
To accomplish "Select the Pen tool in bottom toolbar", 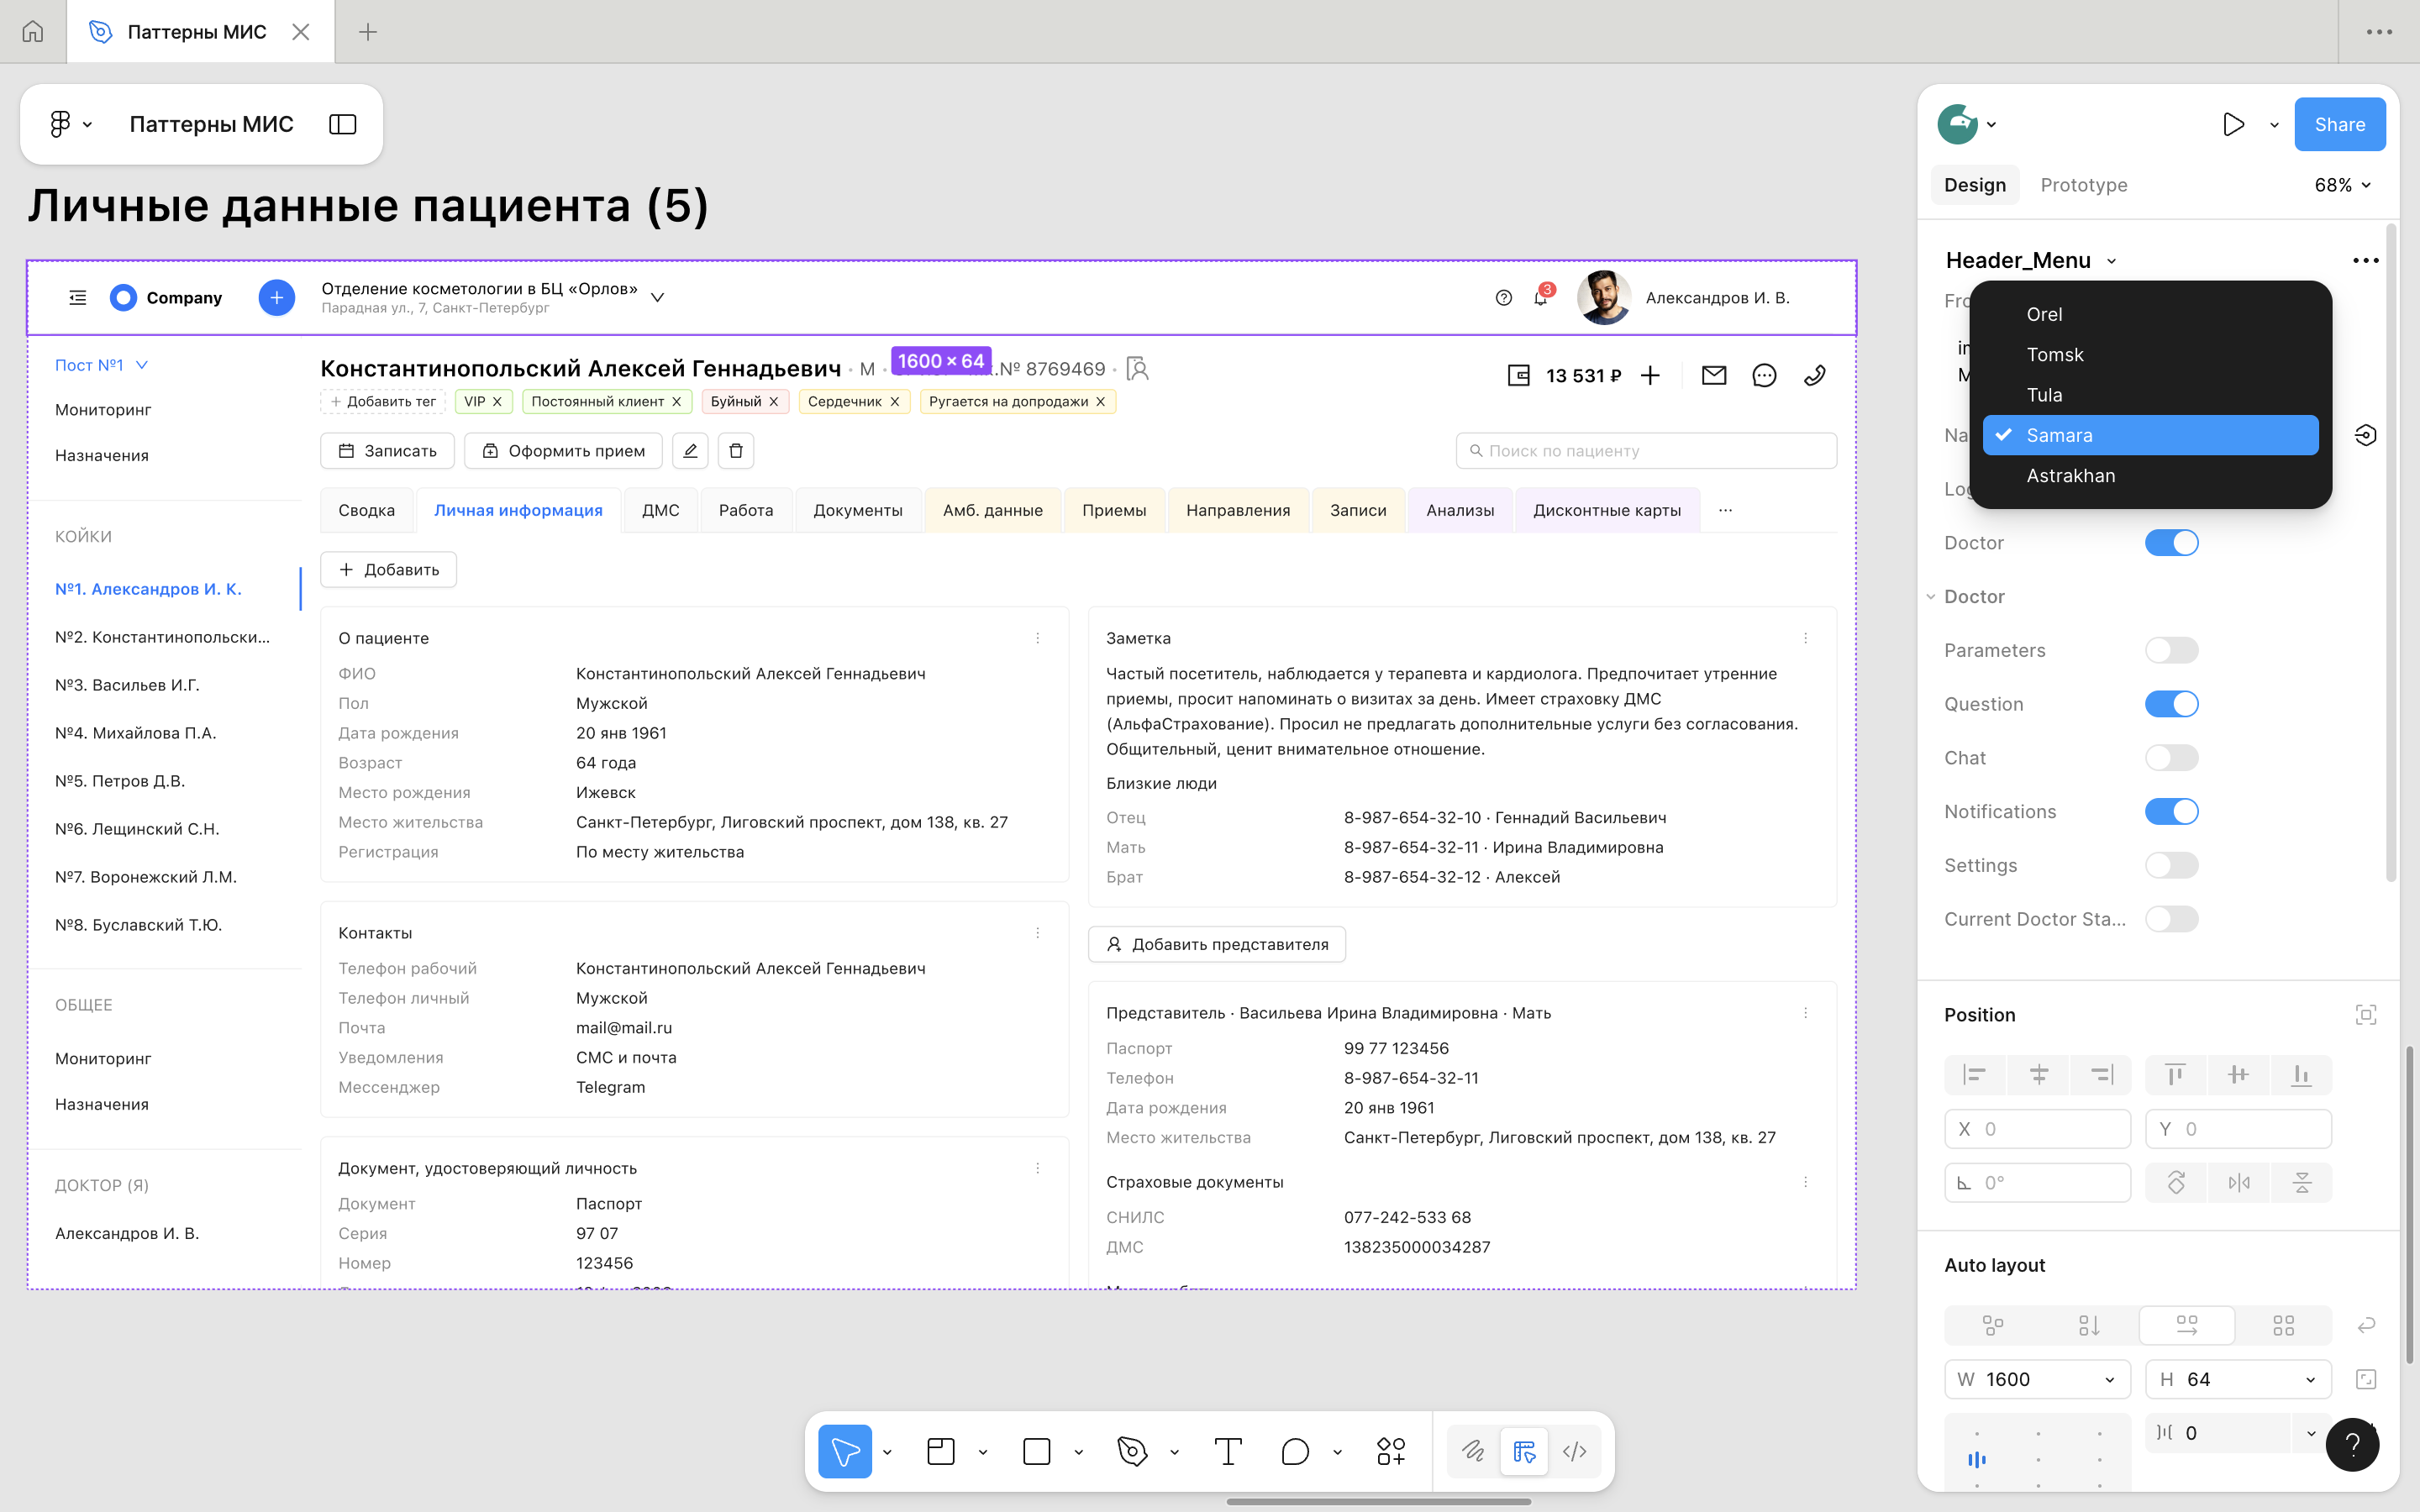I will click(1132, 1451).
